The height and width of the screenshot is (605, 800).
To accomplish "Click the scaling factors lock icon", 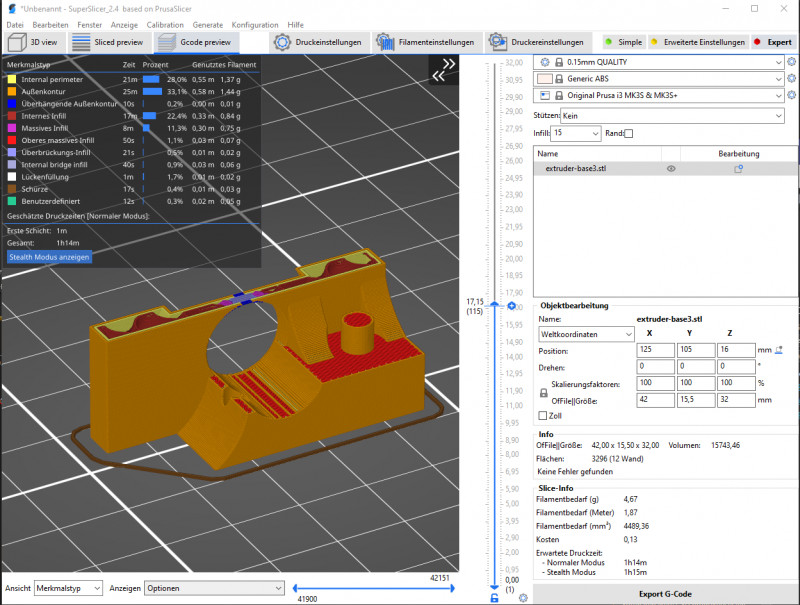I will (x=543, y=393).
